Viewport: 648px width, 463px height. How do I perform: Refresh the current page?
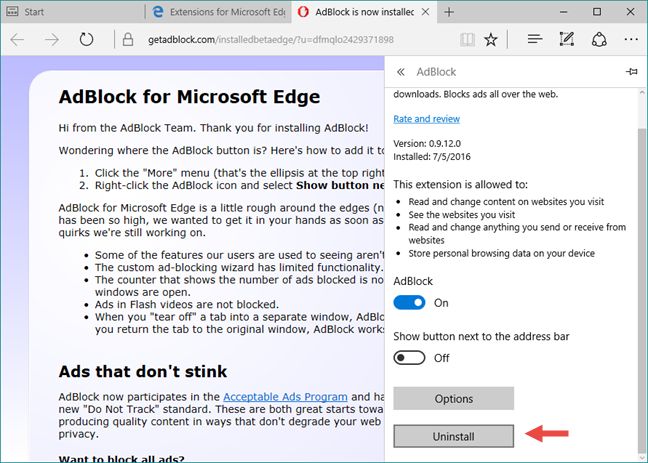(86, 40)
